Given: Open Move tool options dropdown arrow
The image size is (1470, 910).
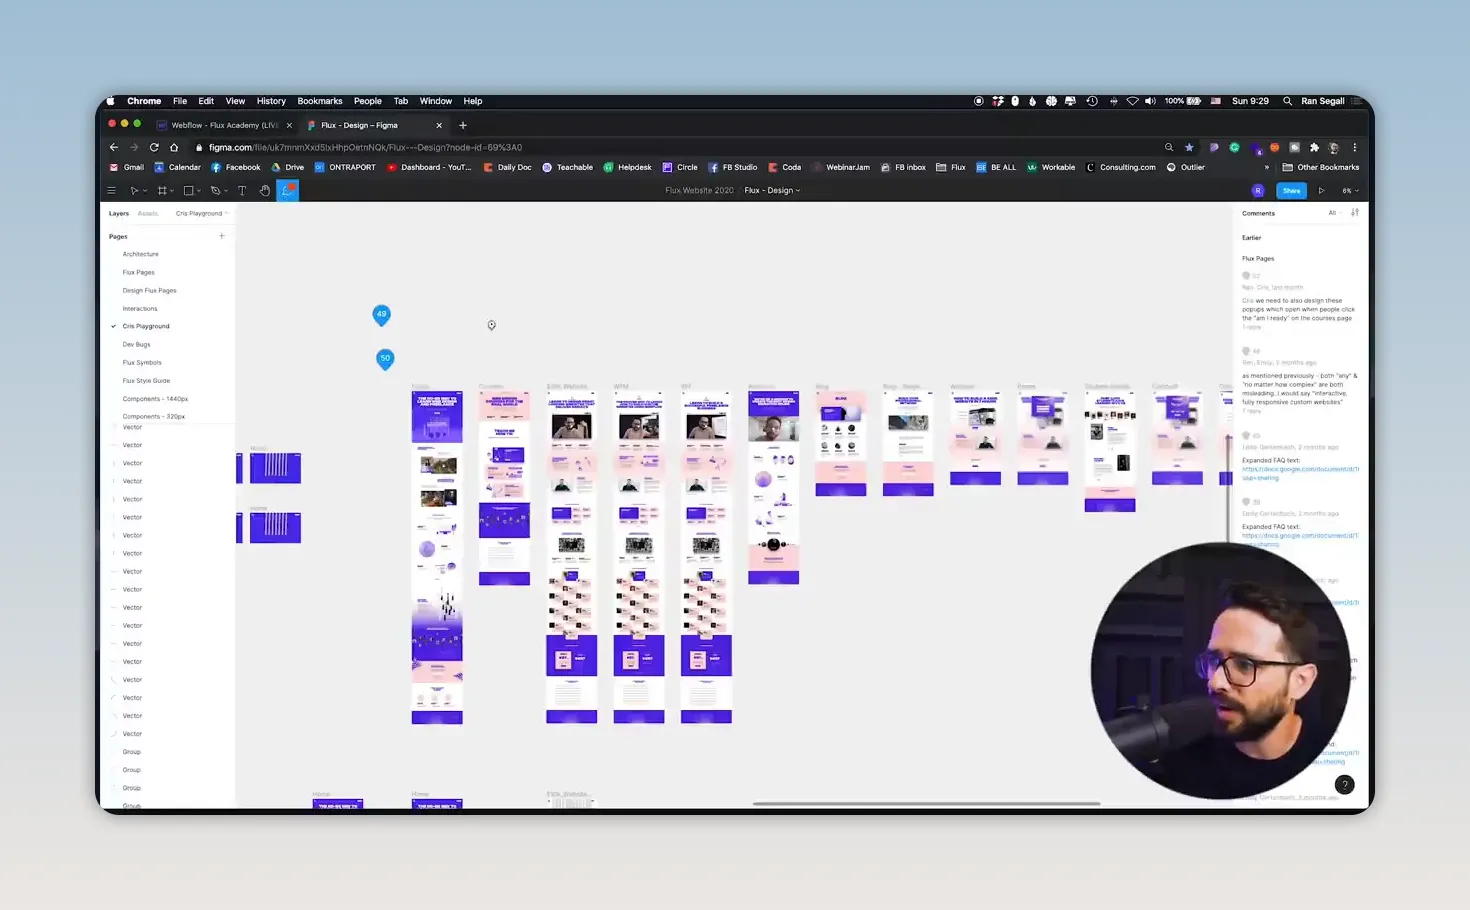Looking at the screenshot, I should pyautogui.click(x=145, y=191).
